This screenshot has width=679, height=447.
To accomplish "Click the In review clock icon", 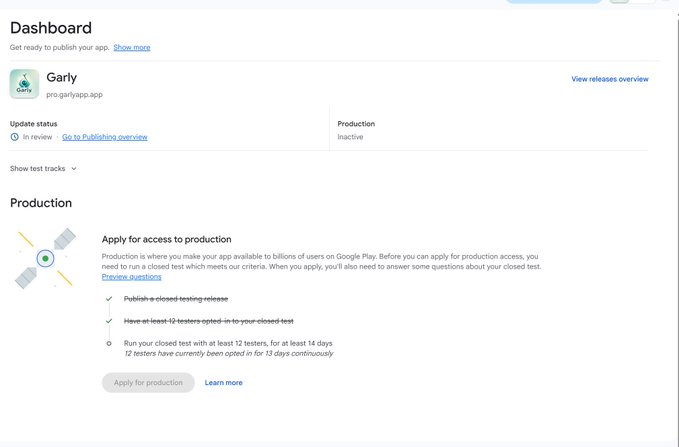I will pos(14,137).
